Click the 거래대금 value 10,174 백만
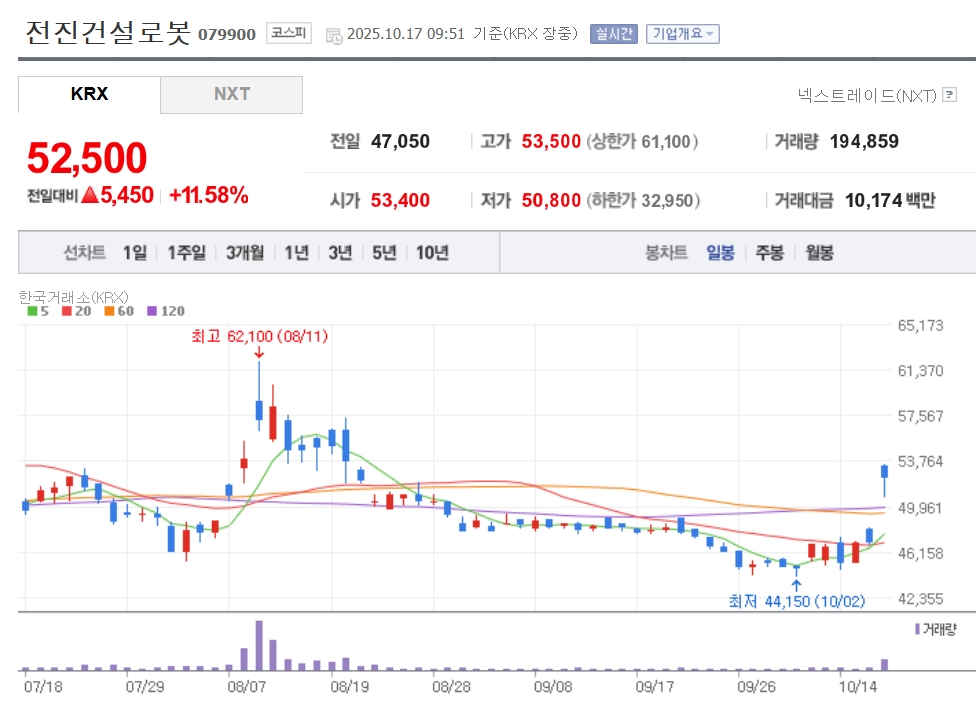This screenshot has height=715, width=976. [x=890, y=200]
